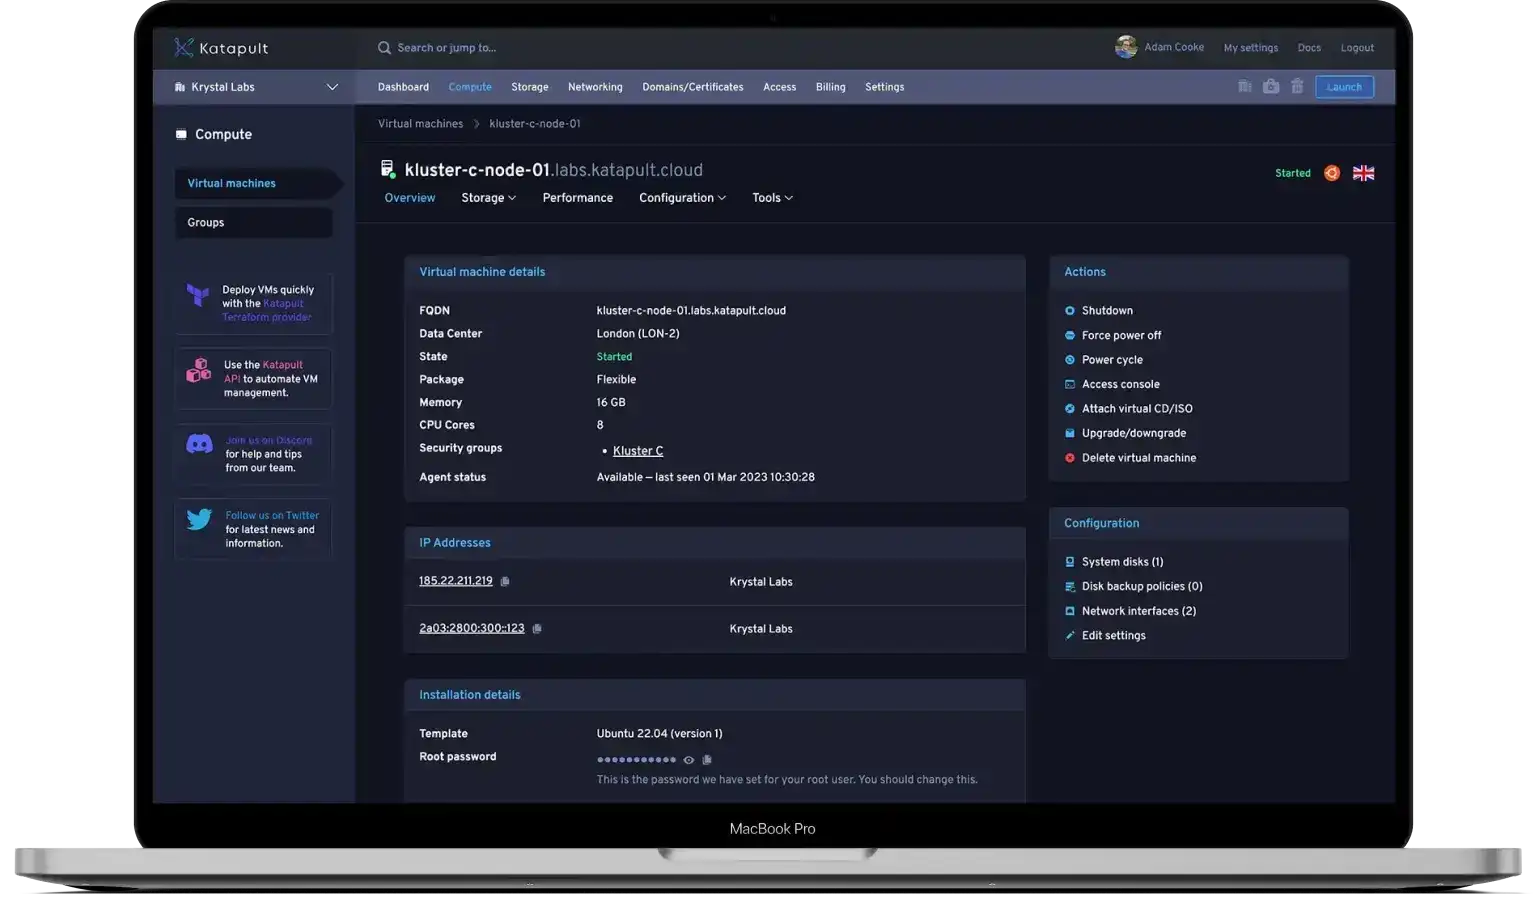1536x897 pixels.
Task: Click the Power cycle icon
Action: pos(1070,360)
